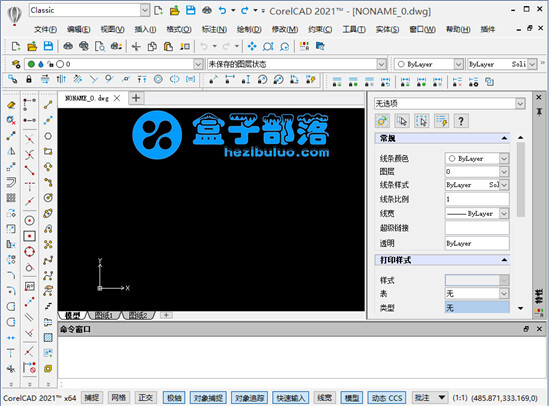
Task: Open the 线条颜色 ByLayer dropdown
Action: (504, 159)
